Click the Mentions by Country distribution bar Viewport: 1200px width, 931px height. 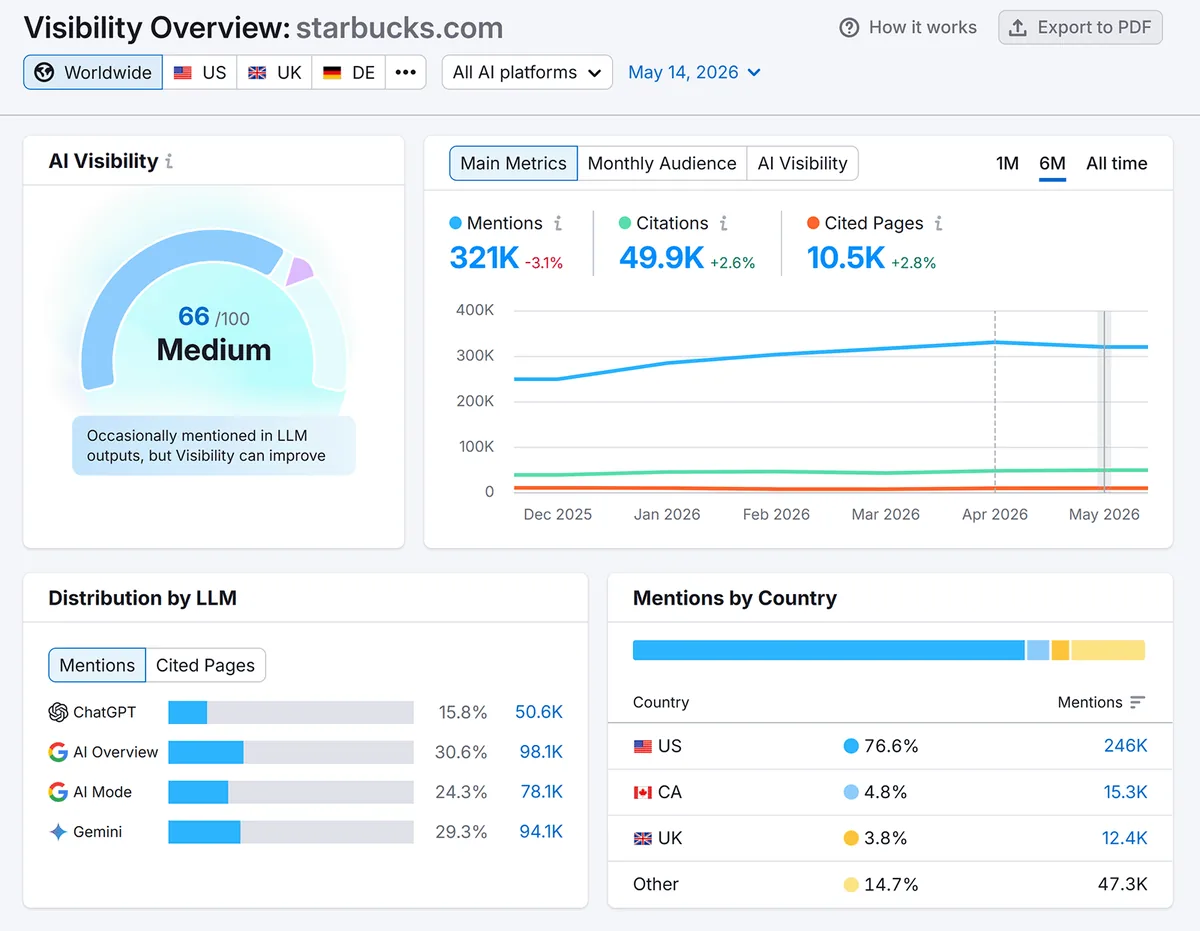pos(889,650)
